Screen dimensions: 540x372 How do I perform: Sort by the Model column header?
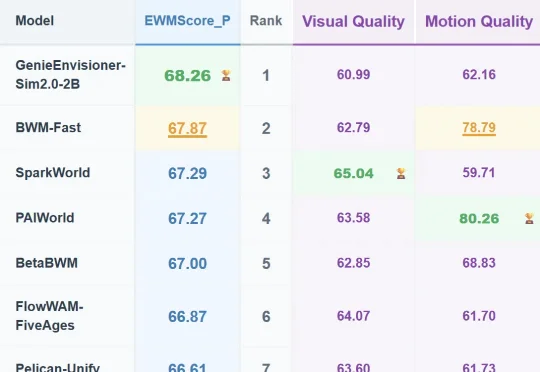(x=35, y=21)
